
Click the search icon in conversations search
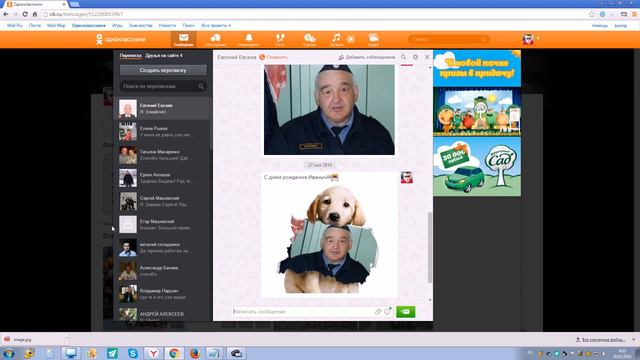point(201,86)
